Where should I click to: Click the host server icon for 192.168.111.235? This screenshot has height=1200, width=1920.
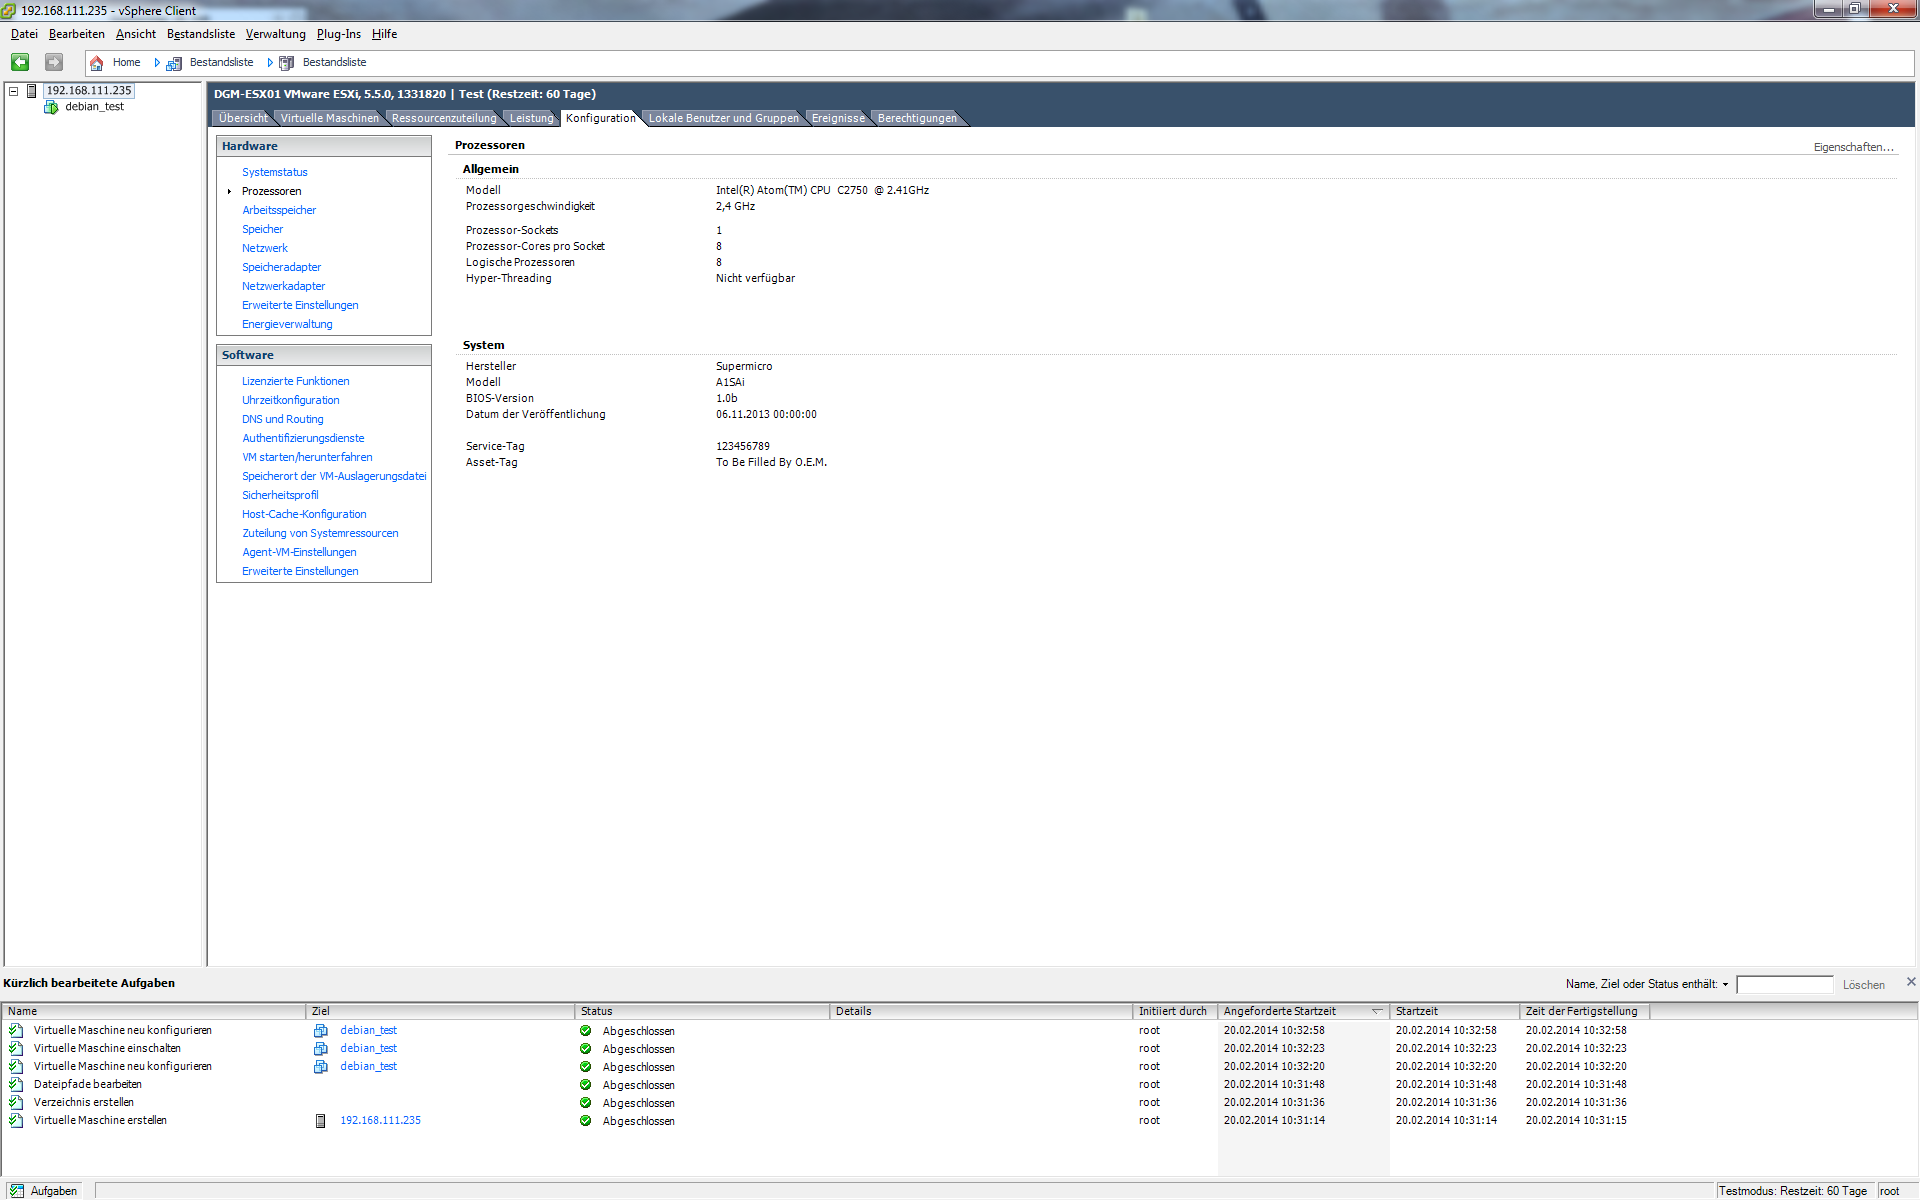pos(32,91)
